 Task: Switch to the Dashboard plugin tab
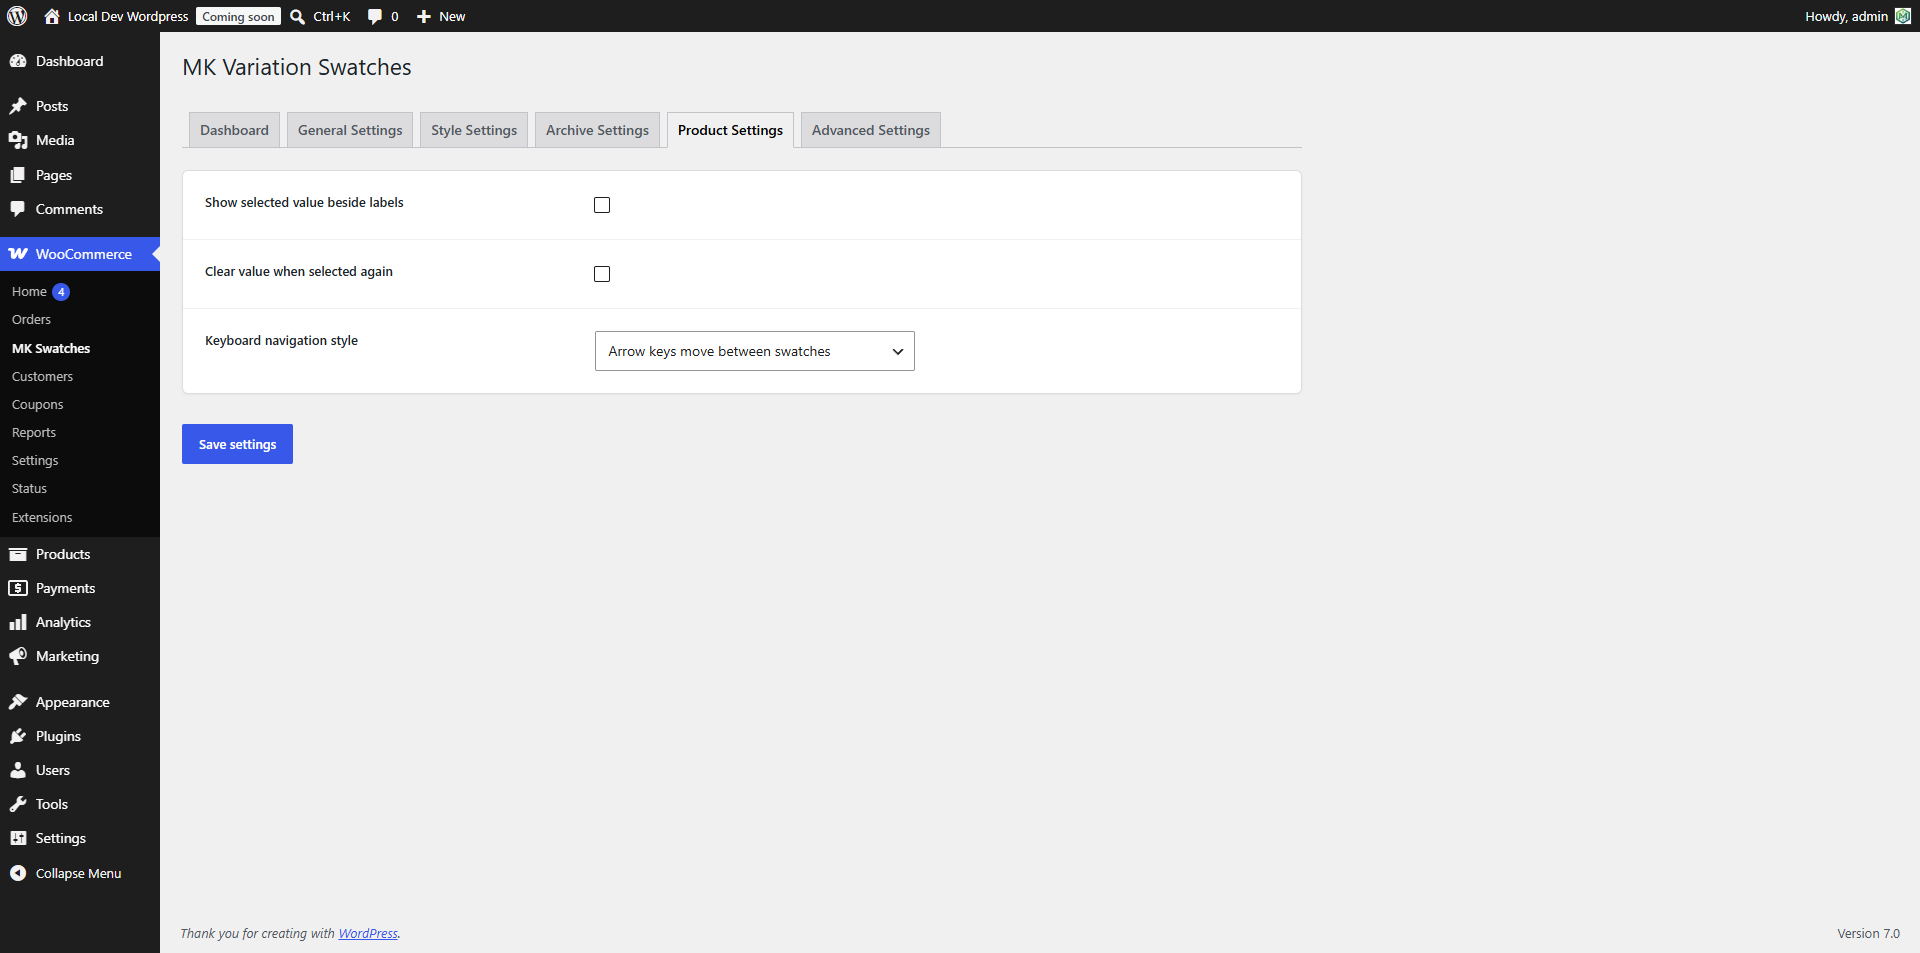[234, 130]
